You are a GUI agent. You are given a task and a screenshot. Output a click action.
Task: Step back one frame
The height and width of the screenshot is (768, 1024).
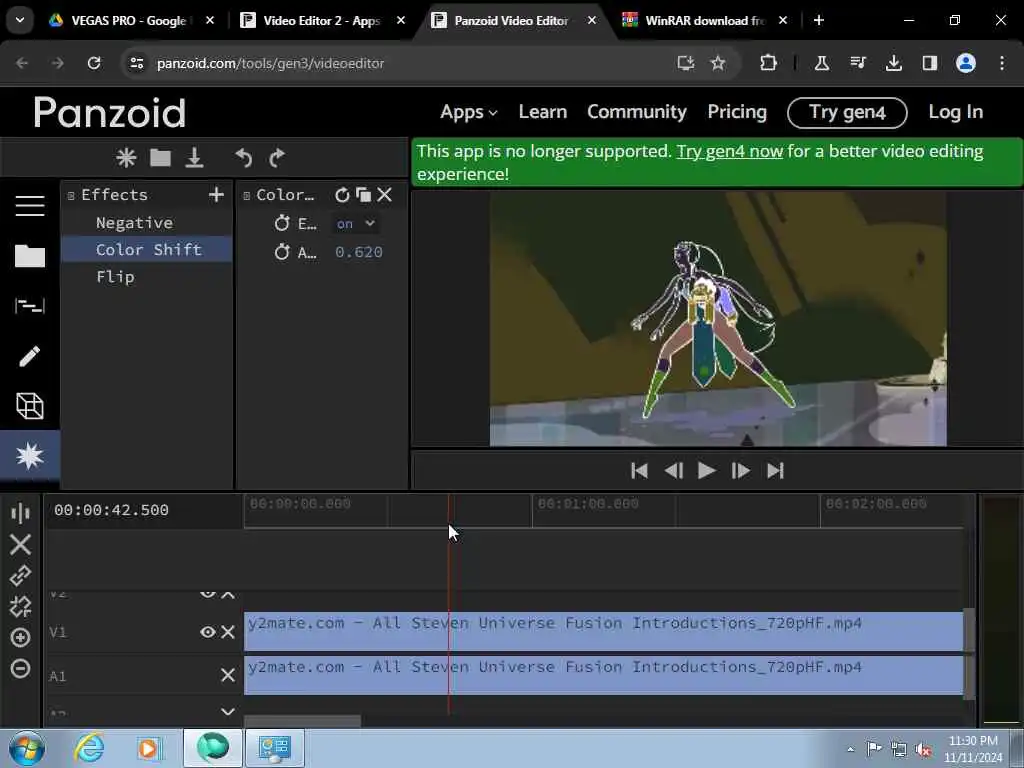pos(673,471)
